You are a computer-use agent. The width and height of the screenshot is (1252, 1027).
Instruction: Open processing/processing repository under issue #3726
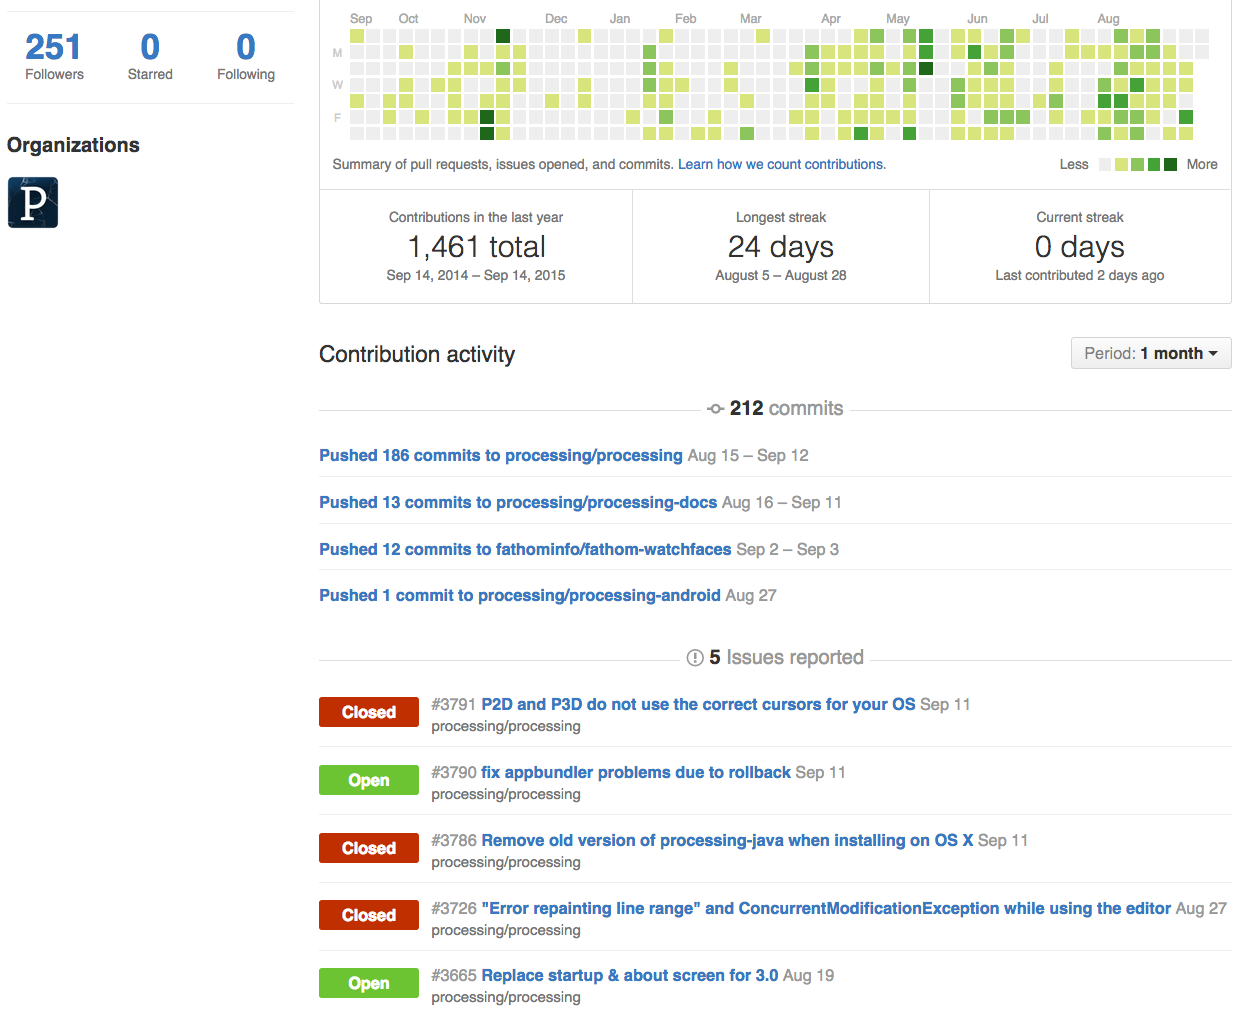[x=505, y=930]
